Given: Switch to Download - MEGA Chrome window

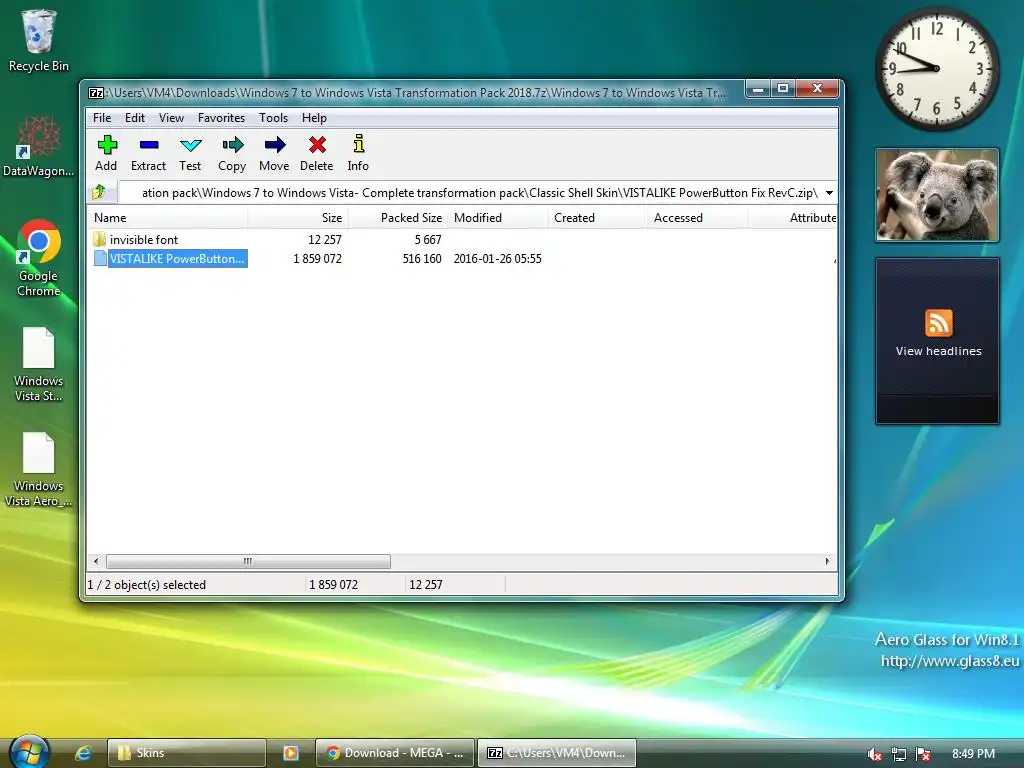Looking at the screenshot, I should 394,753.
